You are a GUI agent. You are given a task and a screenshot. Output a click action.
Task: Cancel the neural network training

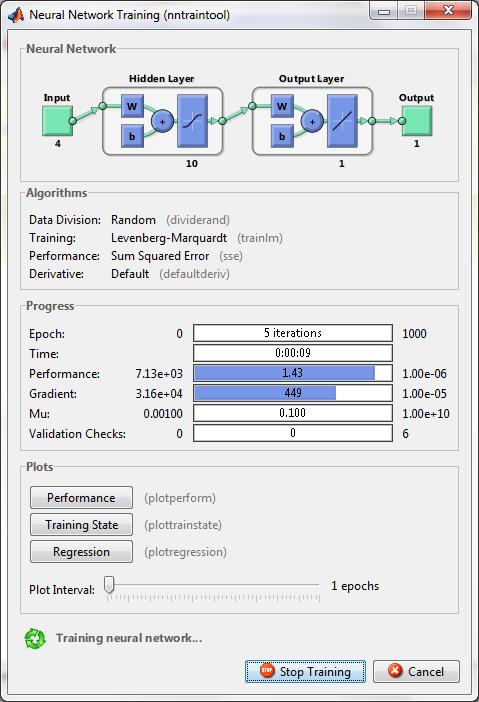416,671
